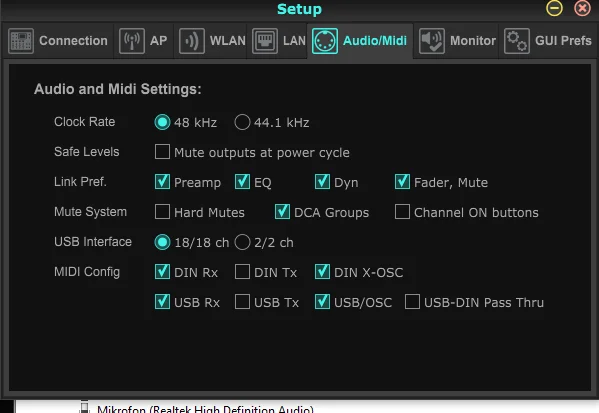Screen dimensions: 599x413
Task: Click the Connection tab mixer icon
Action: 21,41
